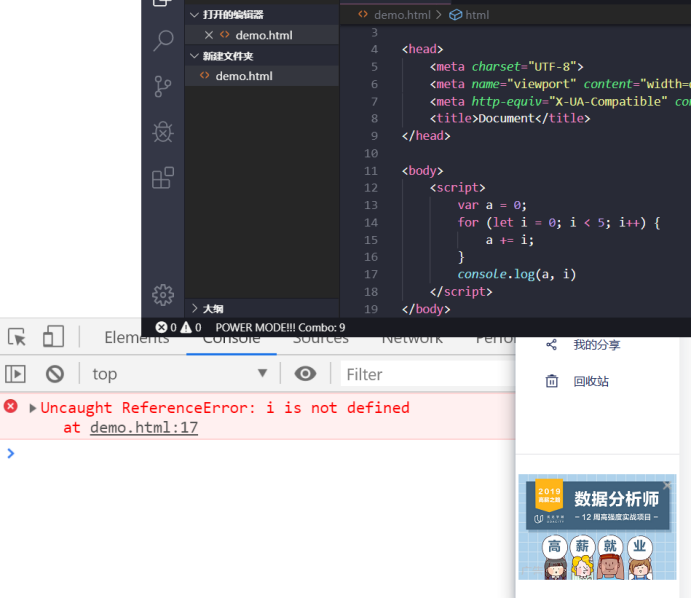This screenshot has height=598, width=692.
Task: Click the console.log(a, i) code line
Action: click(x=517, y=274)
